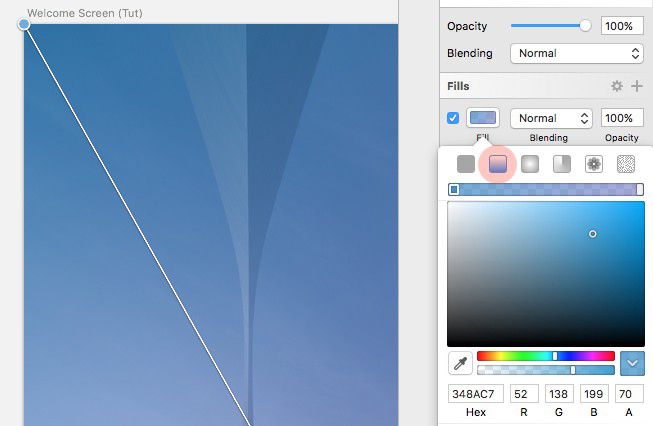Select the noise fill type icon
The image size is (653, 426).
coord(626,164)
